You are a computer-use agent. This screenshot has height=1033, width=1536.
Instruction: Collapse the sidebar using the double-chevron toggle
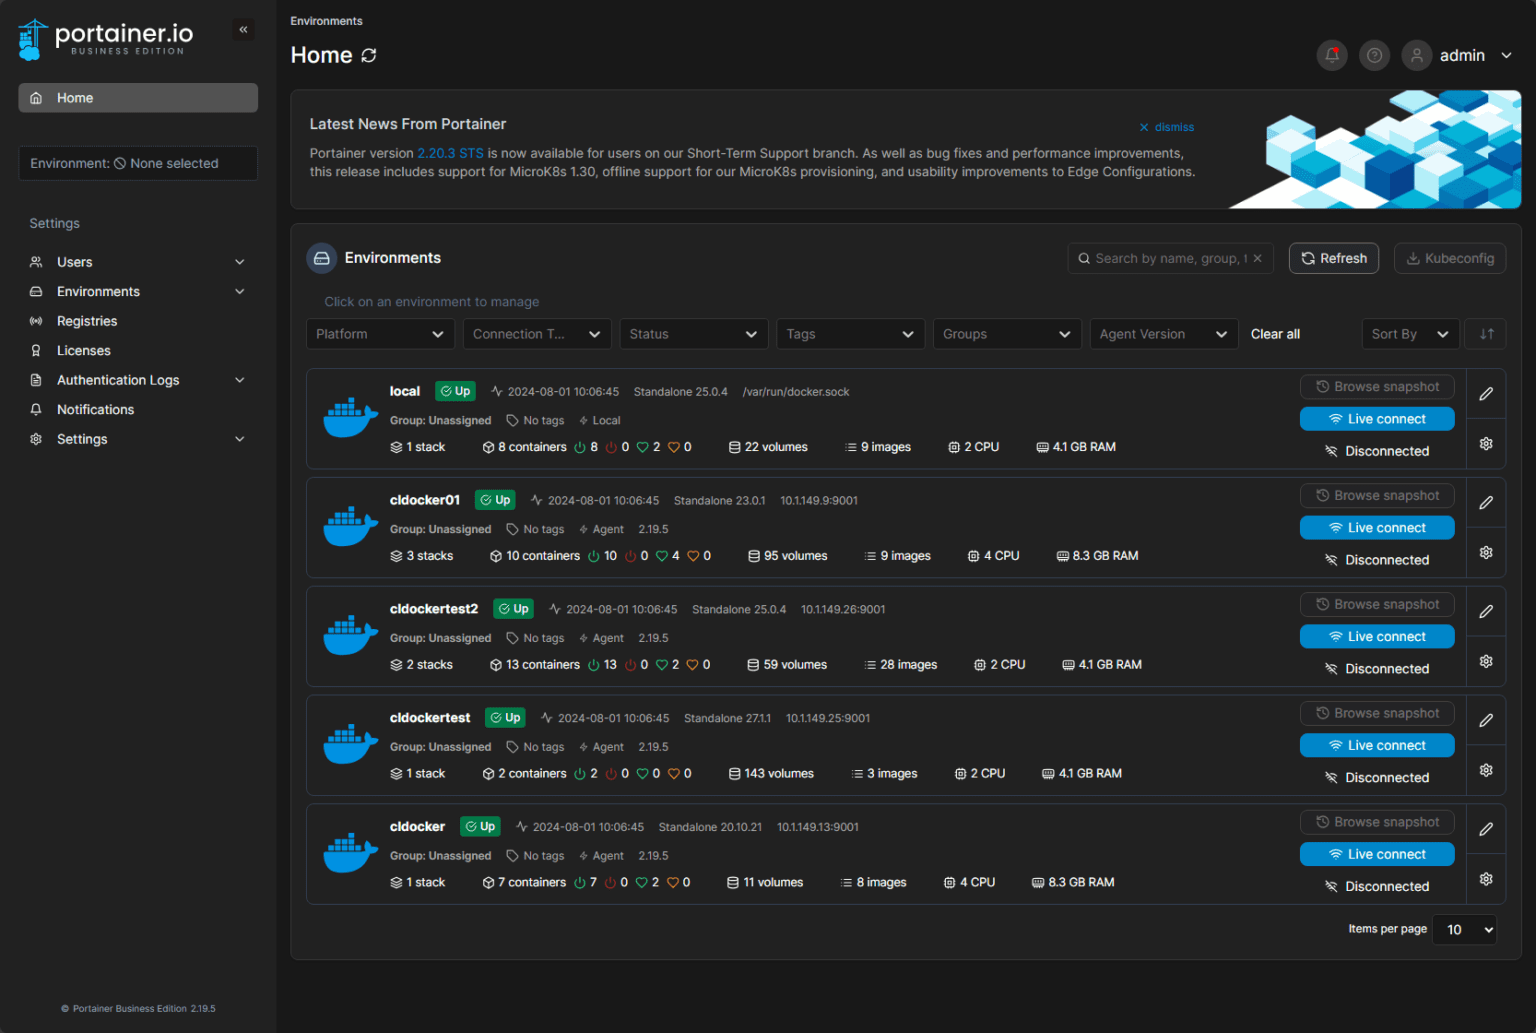click(243, 29)
